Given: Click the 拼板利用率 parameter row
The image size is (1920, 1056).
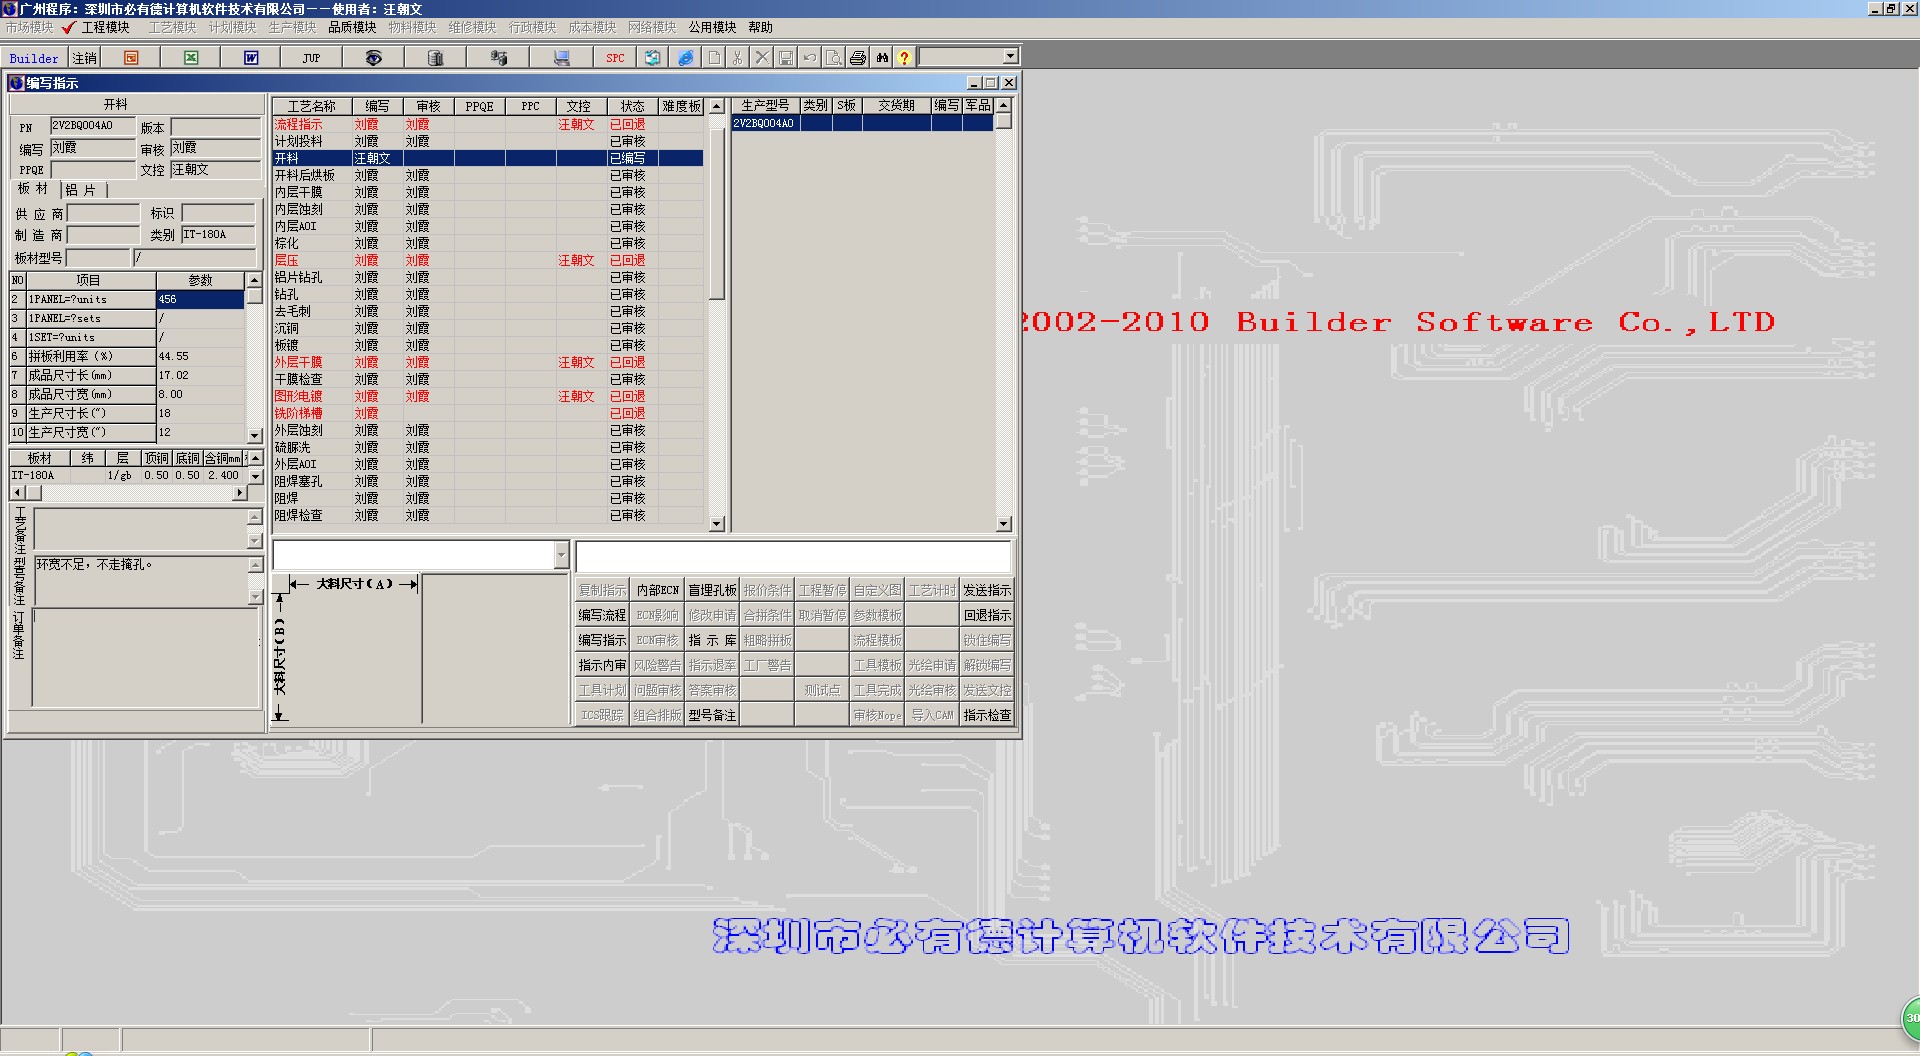Looking at the screenshot, I should tap(127, 356).
